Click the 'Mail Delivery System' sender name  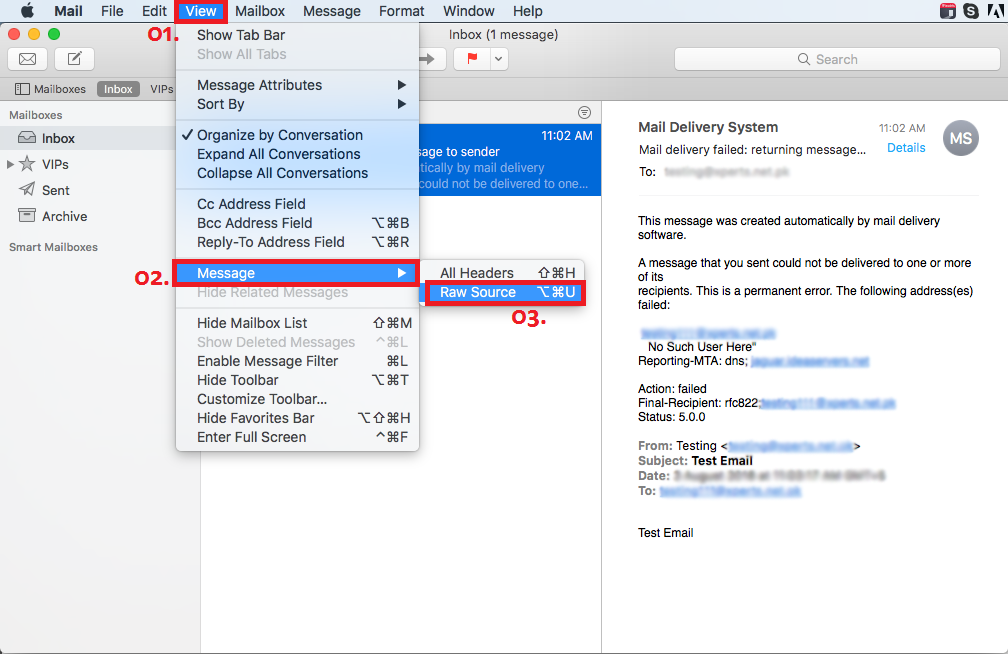coord(708,127)
